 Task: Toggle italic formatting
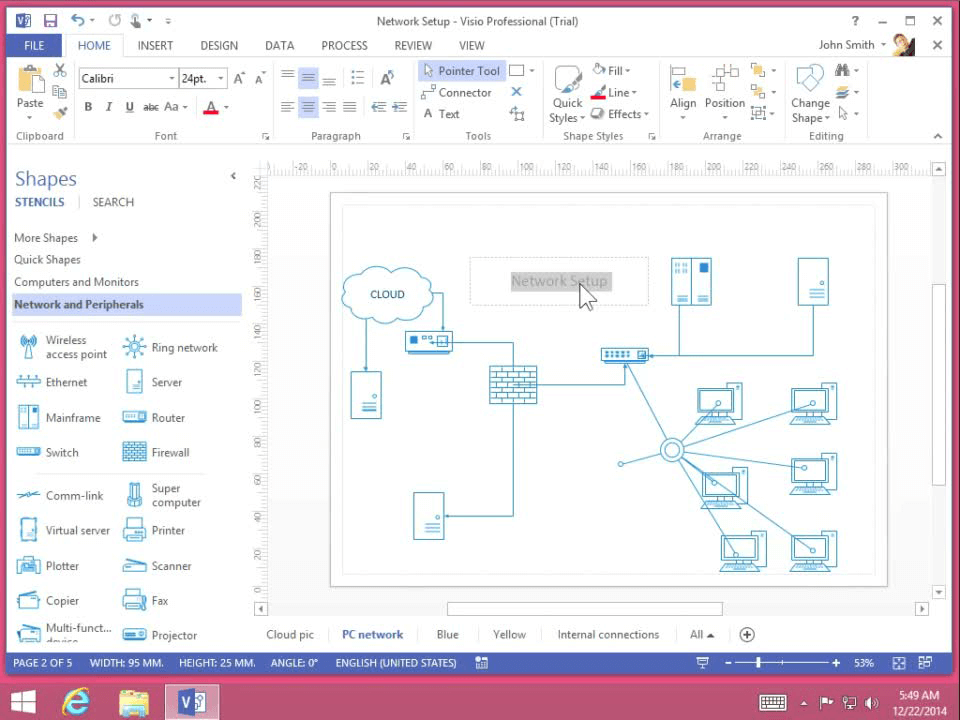[108, 107]
